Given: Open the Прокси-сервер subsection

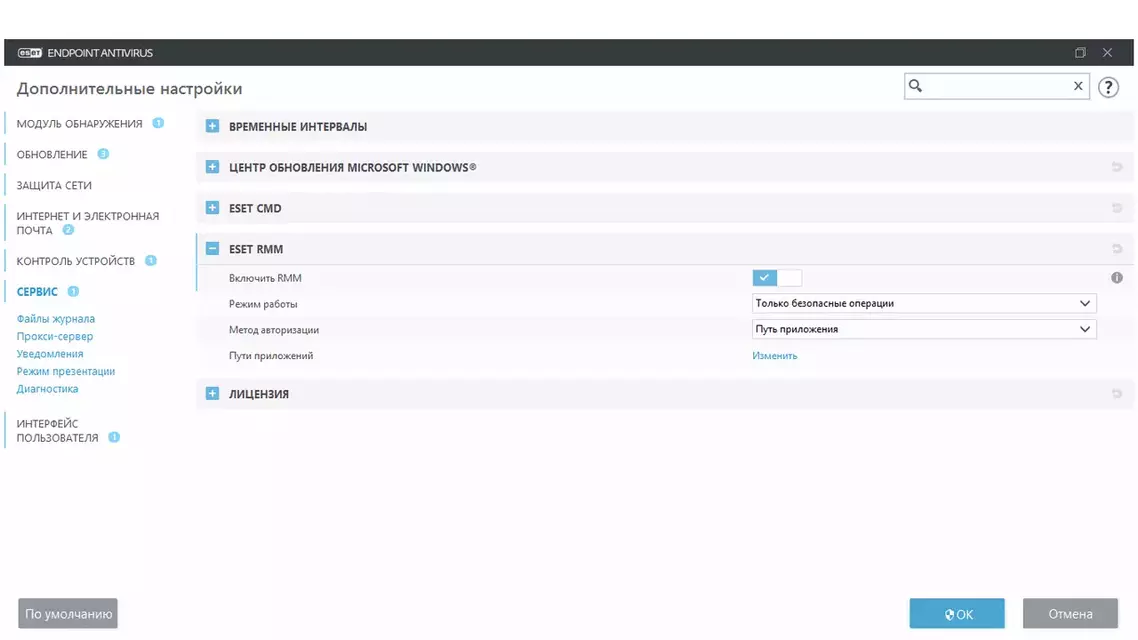Looking at the screenshot, I should pos(55,336).
